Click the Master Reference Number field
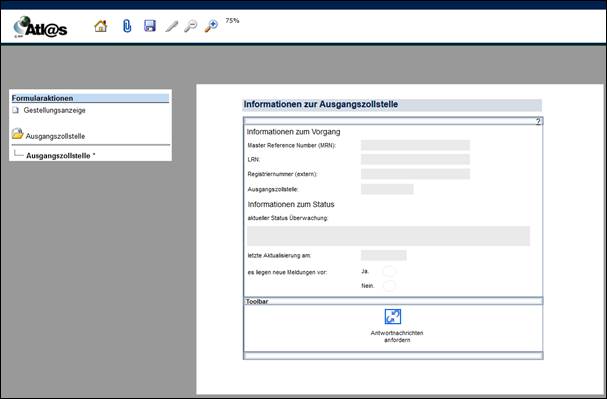Screen dimensions: 607x399 (415, 146)
